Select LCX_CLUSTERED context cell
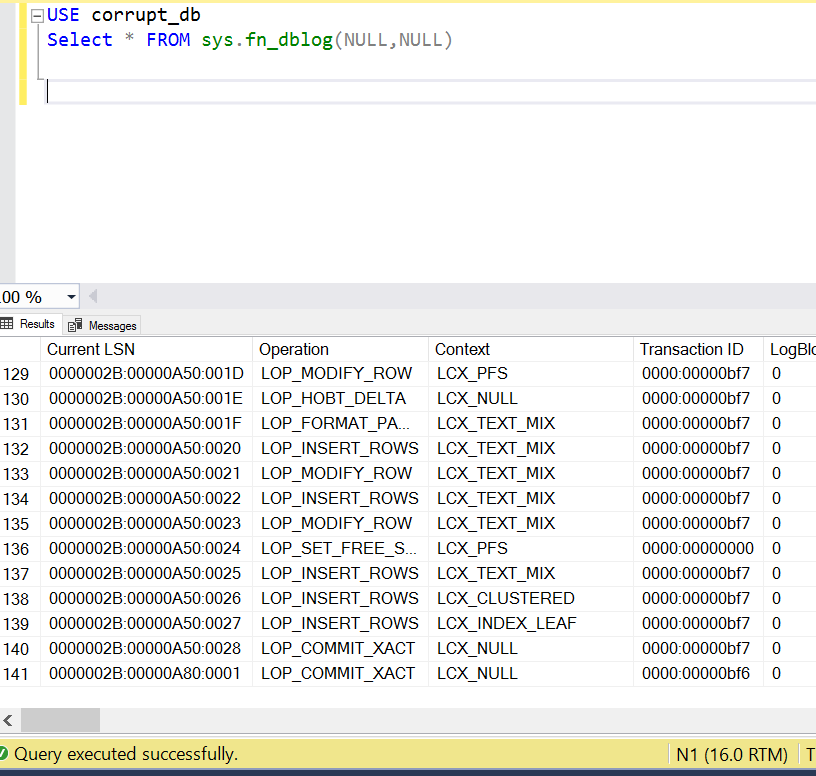 (x=531, y=599)
